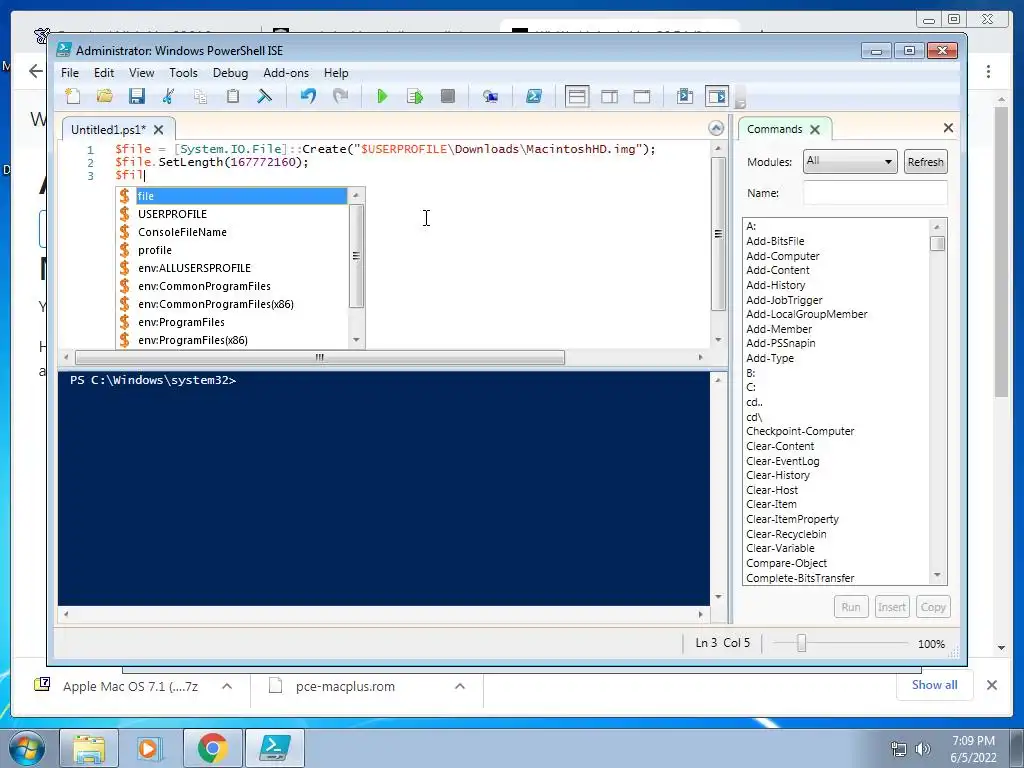Open the File menu
This screenshot has width=1024, height=768.
pos(70,72)
